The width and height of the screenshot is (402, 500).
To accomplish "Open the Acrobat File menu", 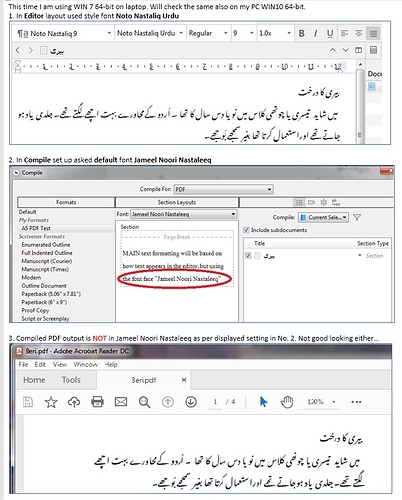I will click(x=23, y=364).
